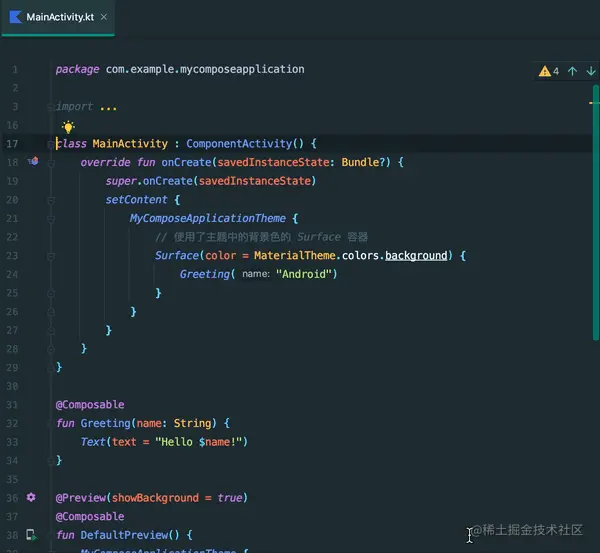Collapse the MainActivity class fold on line 17
The image size is (600, 553).
tap(51, 144)
